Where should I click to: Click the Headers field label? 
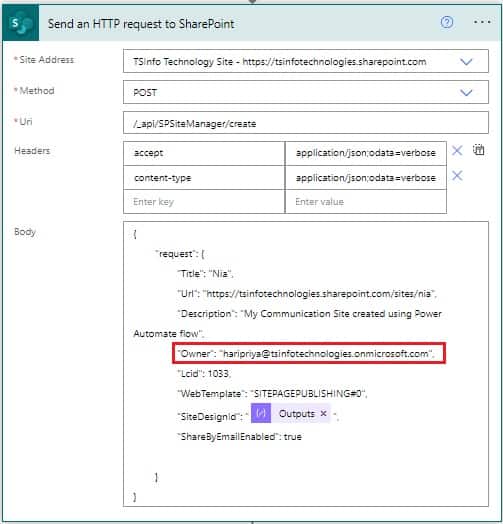coord(32,150)
